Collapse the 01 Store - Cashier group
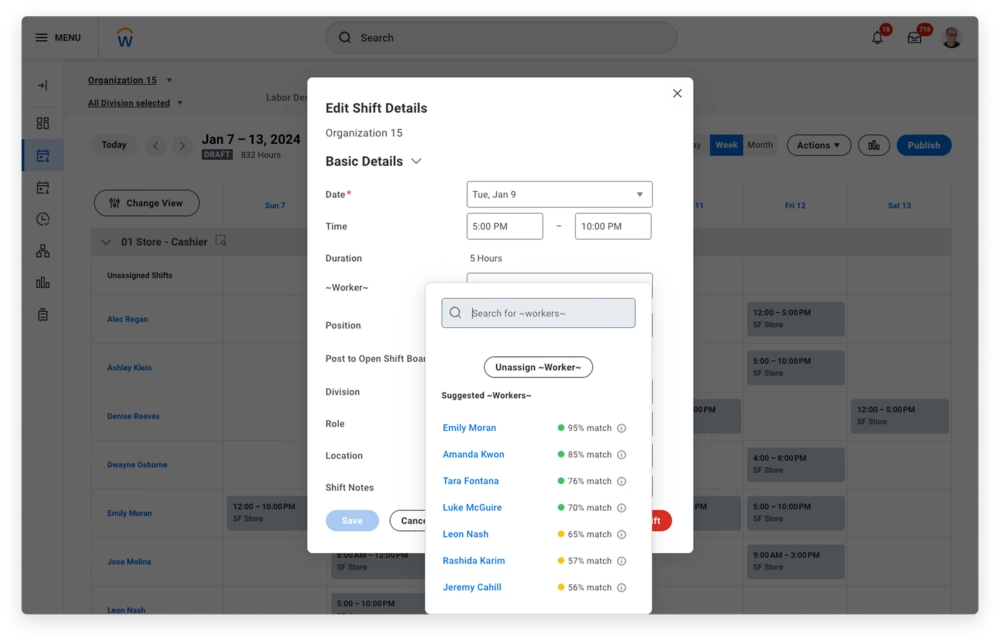The width and height of the screenshot is (1000, 642). 106,242
